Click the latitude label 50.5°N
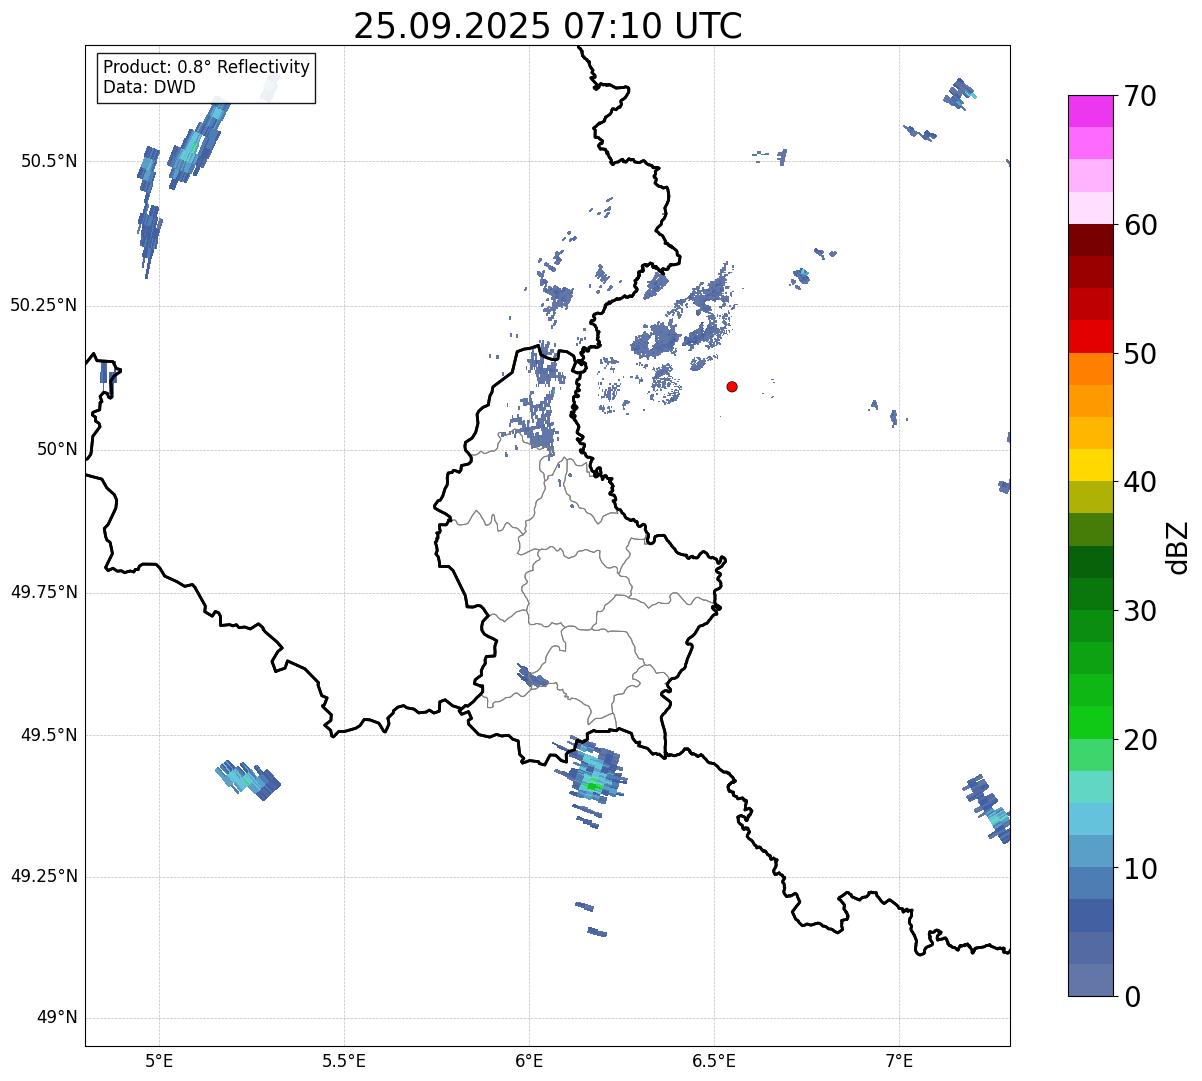1202x1081 pixels. pyautogui.click(x=49, y=161)
